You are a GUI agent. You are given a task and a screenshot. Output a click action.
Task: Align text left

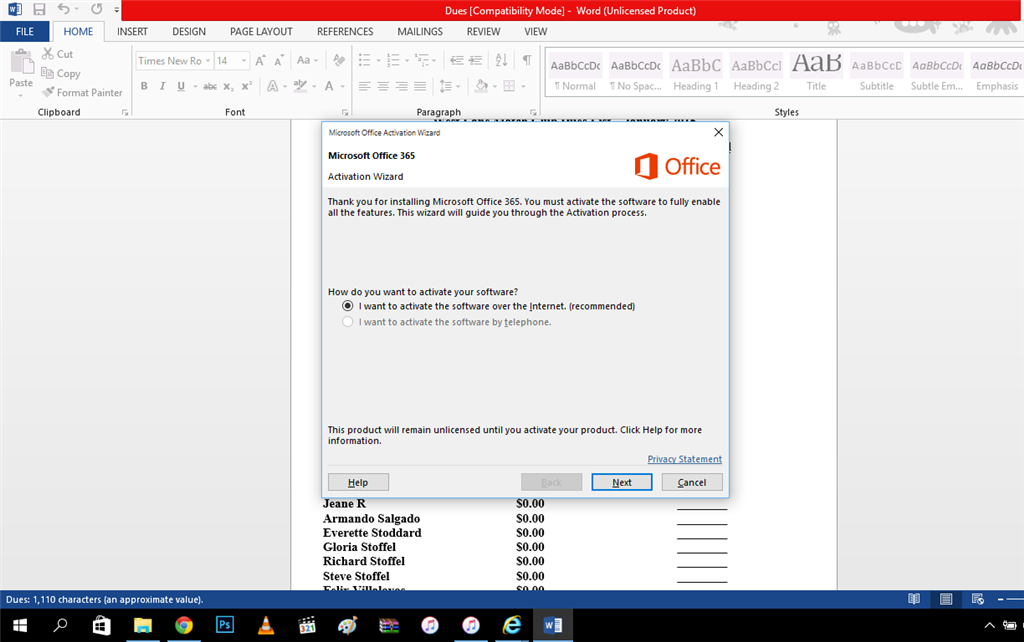coord(364,86)
